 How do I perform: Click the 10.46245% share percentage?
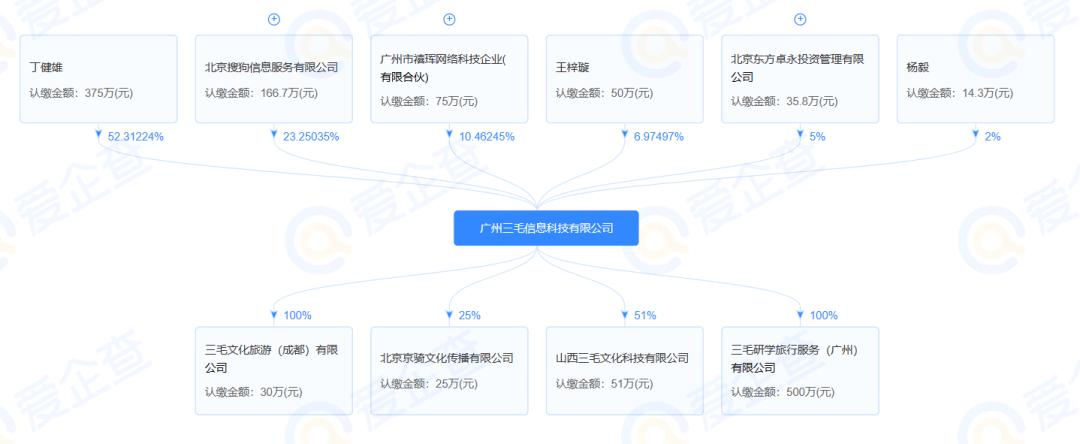coord(486,136)
